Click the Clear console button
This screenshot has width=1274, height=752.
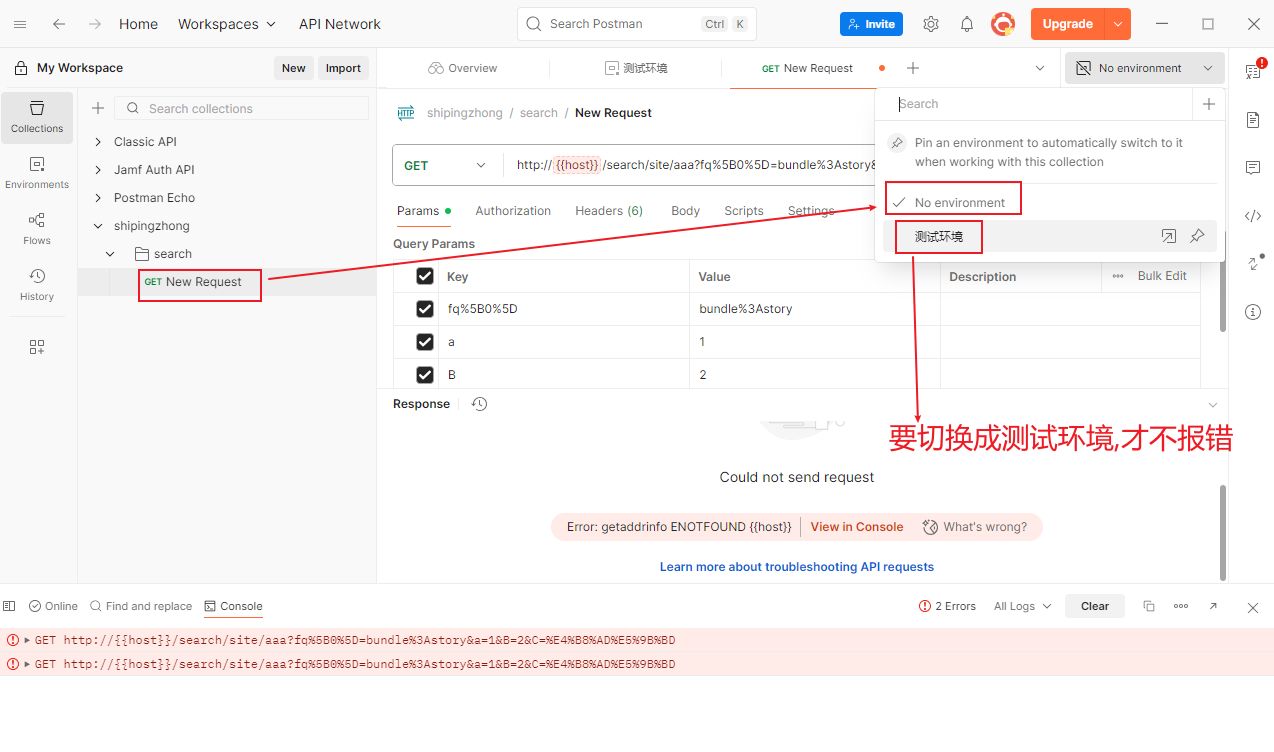[1095, 606]
